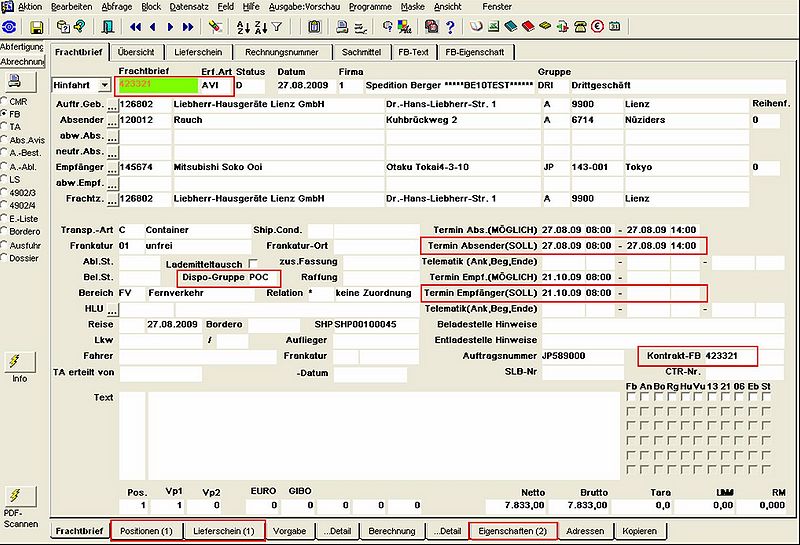Select the TA radio button
The image size is (800, 545).
pos(4,127)
